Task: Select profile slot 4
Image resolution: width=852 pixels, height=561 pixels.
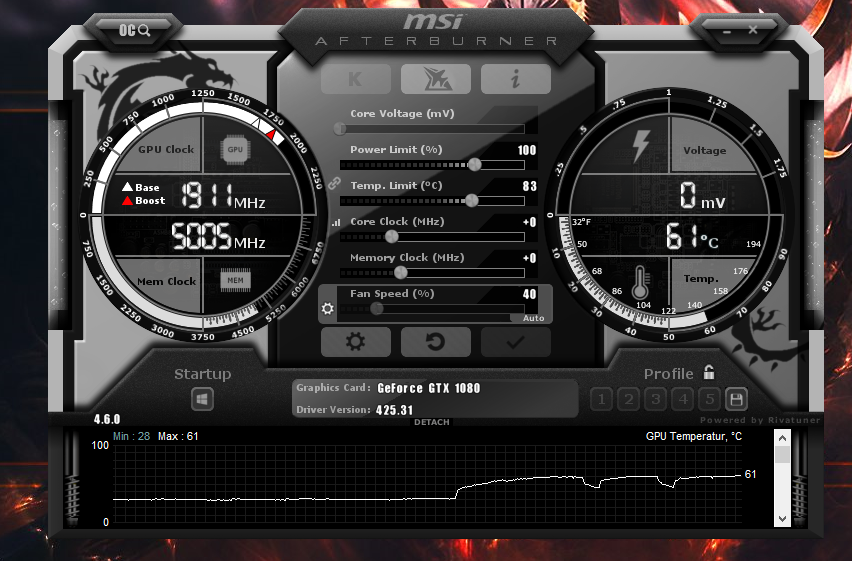Action: coord(682,400)
